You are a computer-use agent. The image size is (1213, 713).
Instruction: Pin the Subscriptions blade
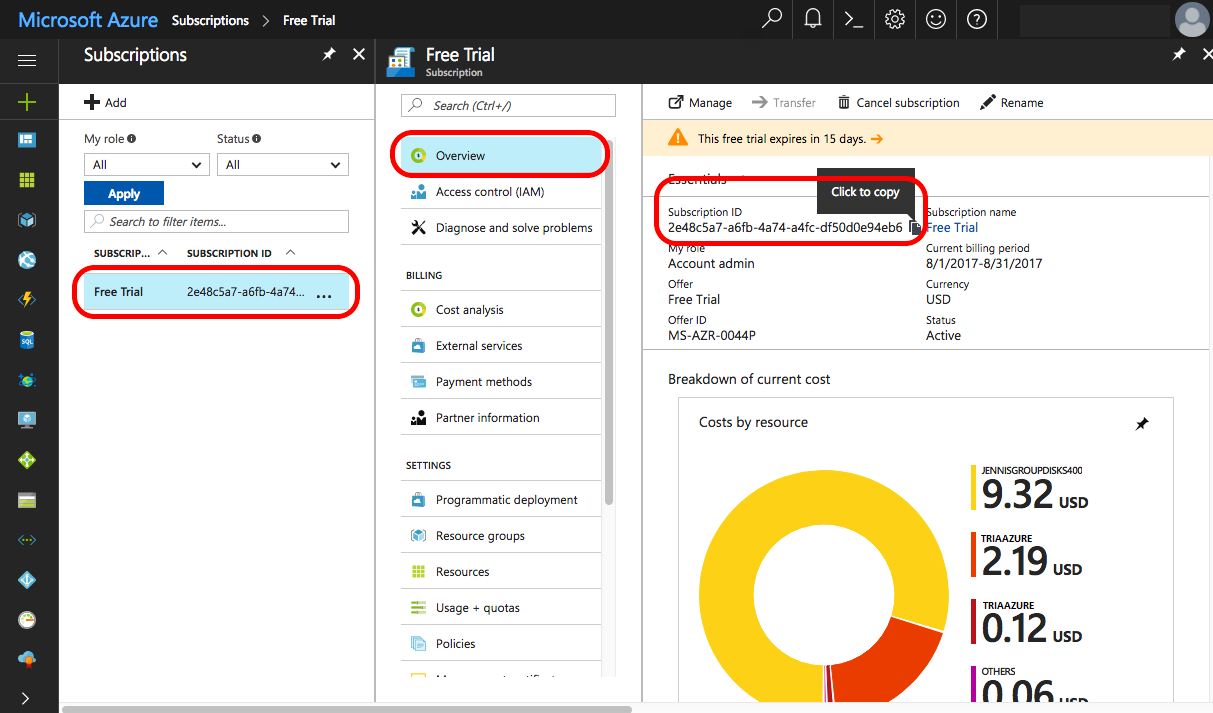[x=329, y=55]
